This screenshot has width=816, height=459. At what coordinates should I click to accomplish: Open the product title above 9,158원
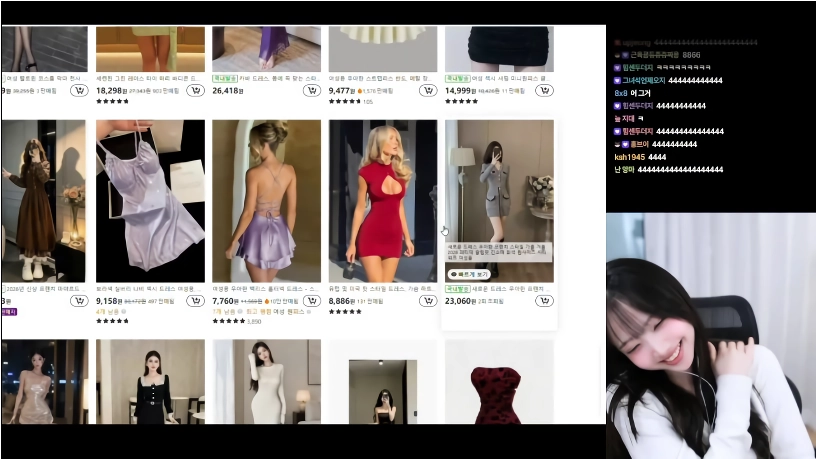pos(148,289)
